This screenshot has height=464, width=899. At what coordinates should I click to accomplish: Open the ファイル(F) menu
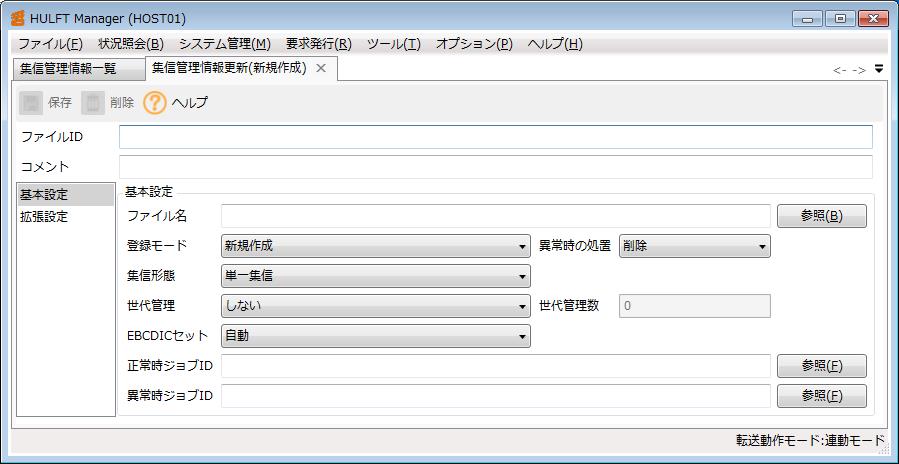[50, 44]
